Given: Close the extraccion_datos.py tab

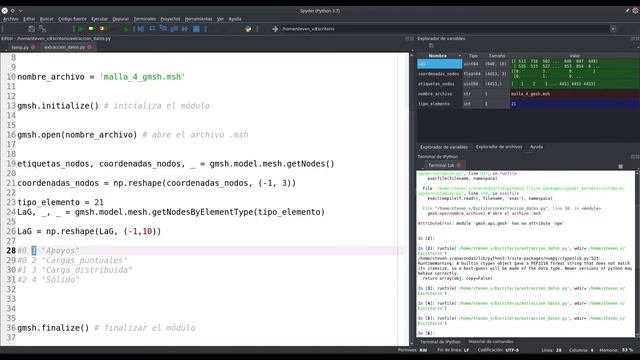Looking at the screenshot, I should click(89, 47).
